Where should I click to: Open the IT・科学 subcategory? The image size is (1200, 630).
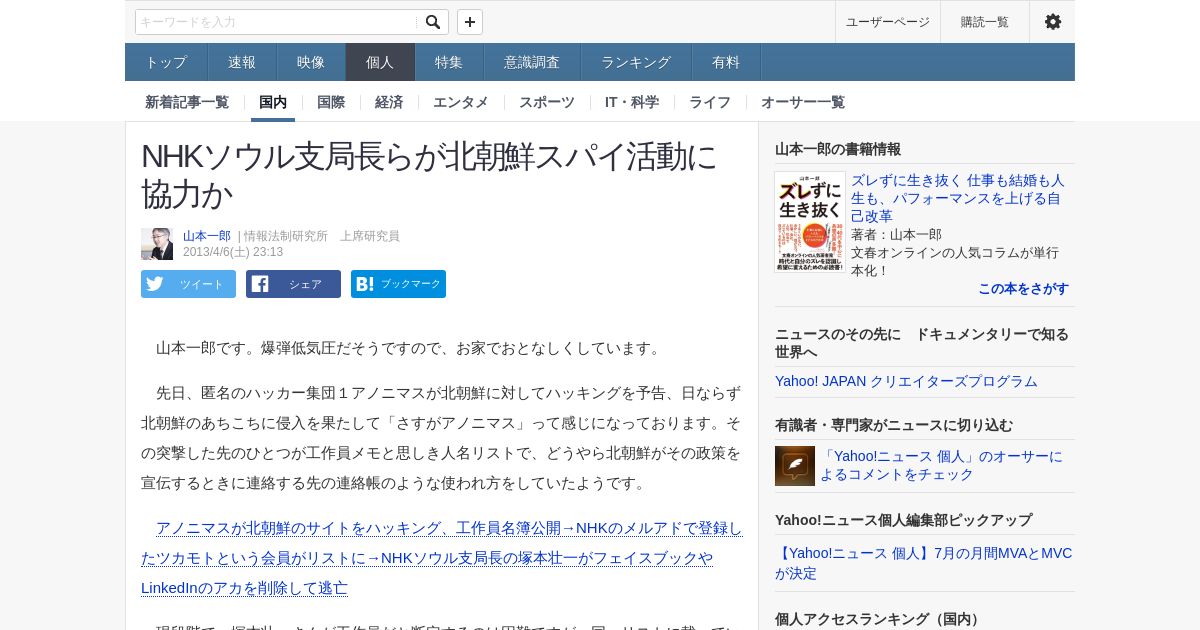coord(632,102)
